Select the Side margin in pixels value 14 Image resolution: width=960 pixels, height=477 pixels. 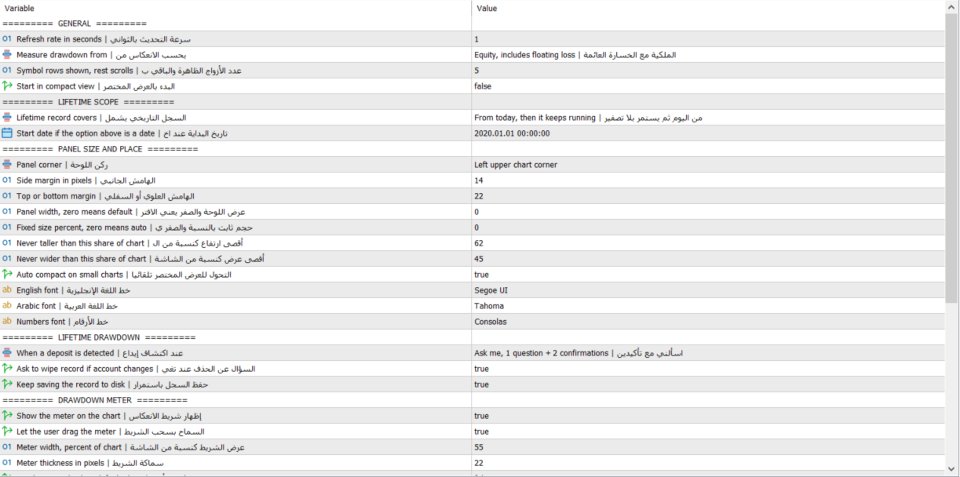(708, 181)
